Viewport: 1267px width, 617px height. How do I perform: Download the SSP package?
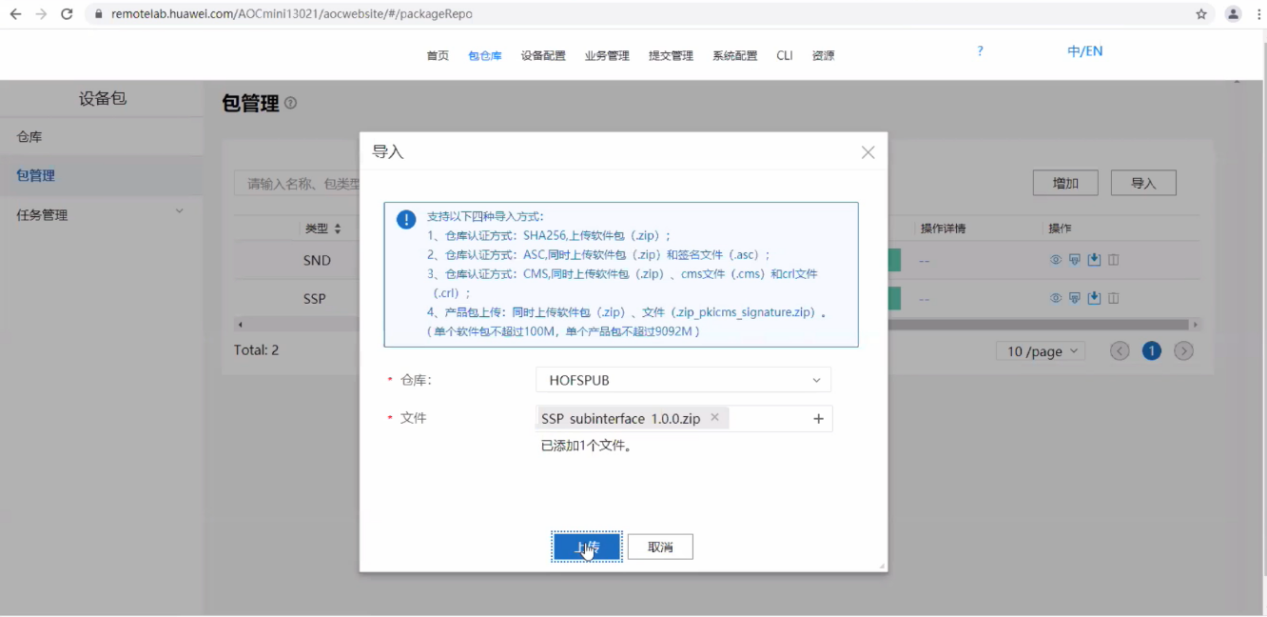point(1094,298)
